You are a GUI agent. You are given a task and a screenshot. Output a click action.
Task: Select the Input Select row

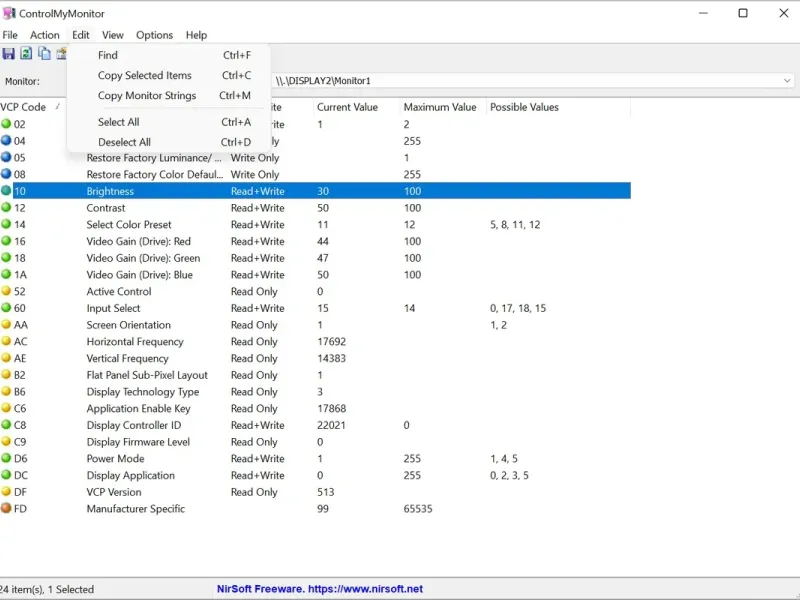pyautogui.click(x=113, y=308)
